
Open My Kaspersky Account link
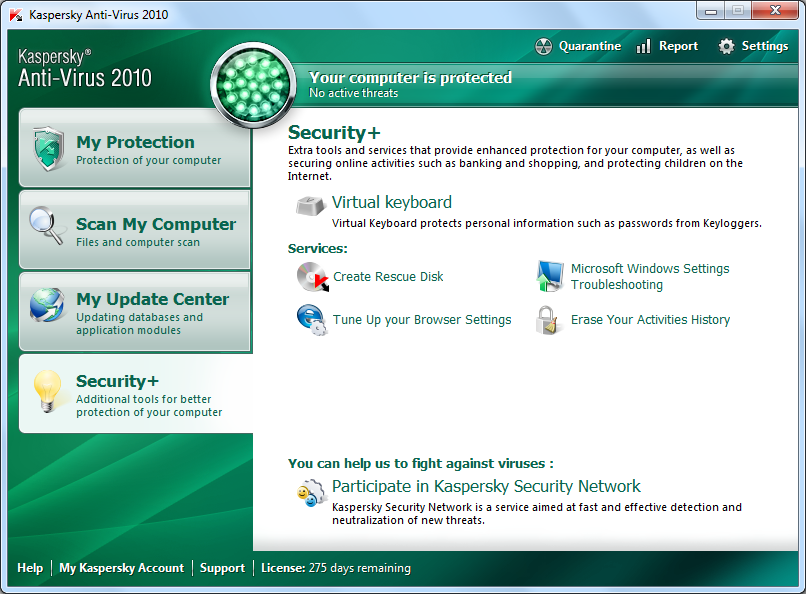coord(121,568)
